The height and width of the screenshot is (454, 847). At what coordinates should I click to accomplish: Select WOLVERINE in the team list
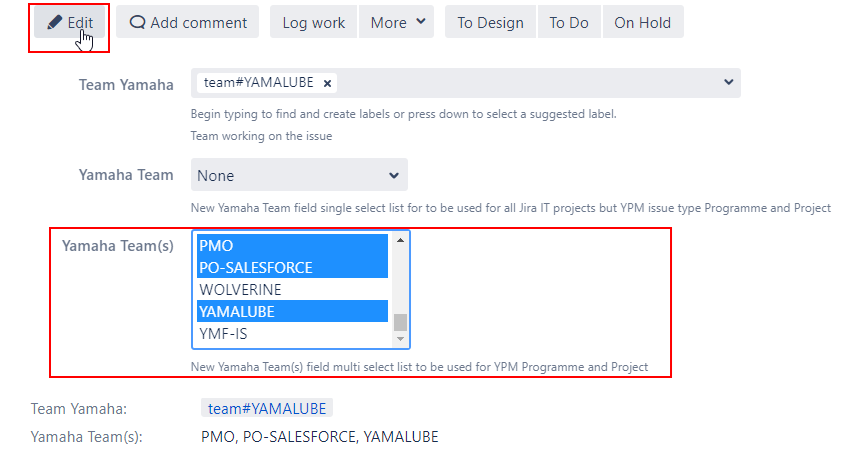coord(292,290)
